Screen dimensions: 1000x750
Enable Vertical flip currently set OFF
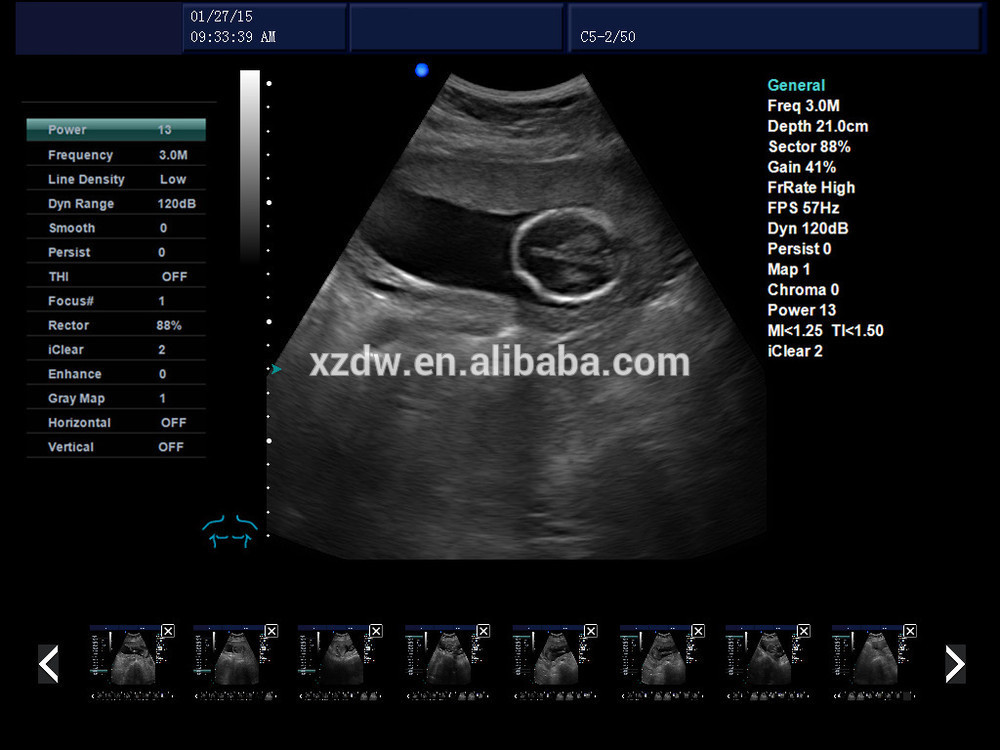[x=115, y=446]
